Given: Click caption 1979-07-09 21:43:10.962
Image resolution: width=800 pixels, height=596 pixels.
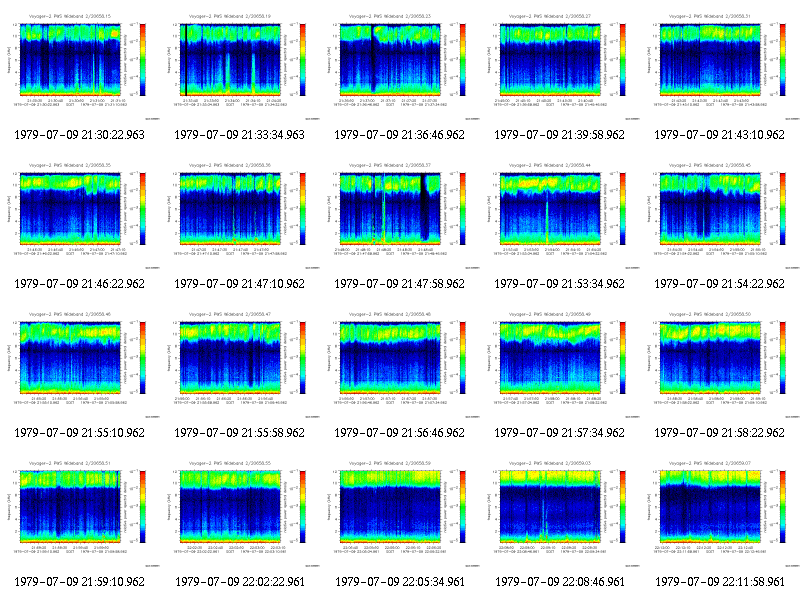Looking at the screenshot, I should (x=719, y=135).
